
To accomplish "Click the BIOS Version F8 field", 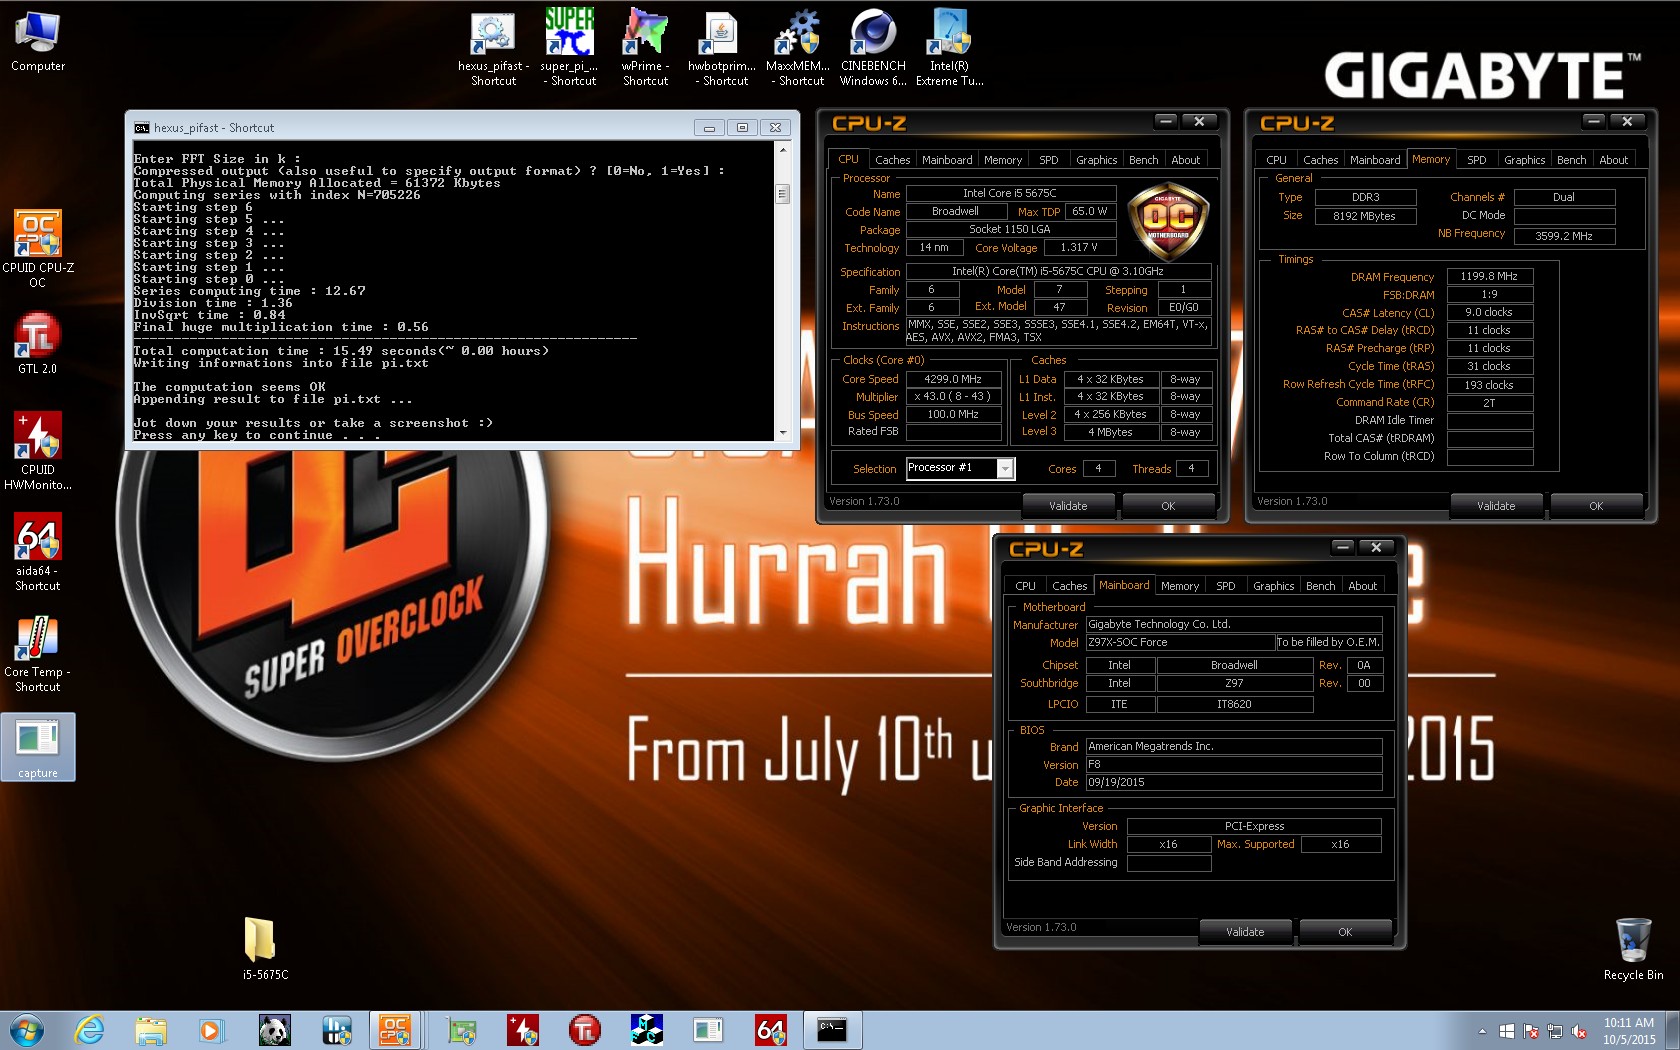I will (x=1234, y=765).
